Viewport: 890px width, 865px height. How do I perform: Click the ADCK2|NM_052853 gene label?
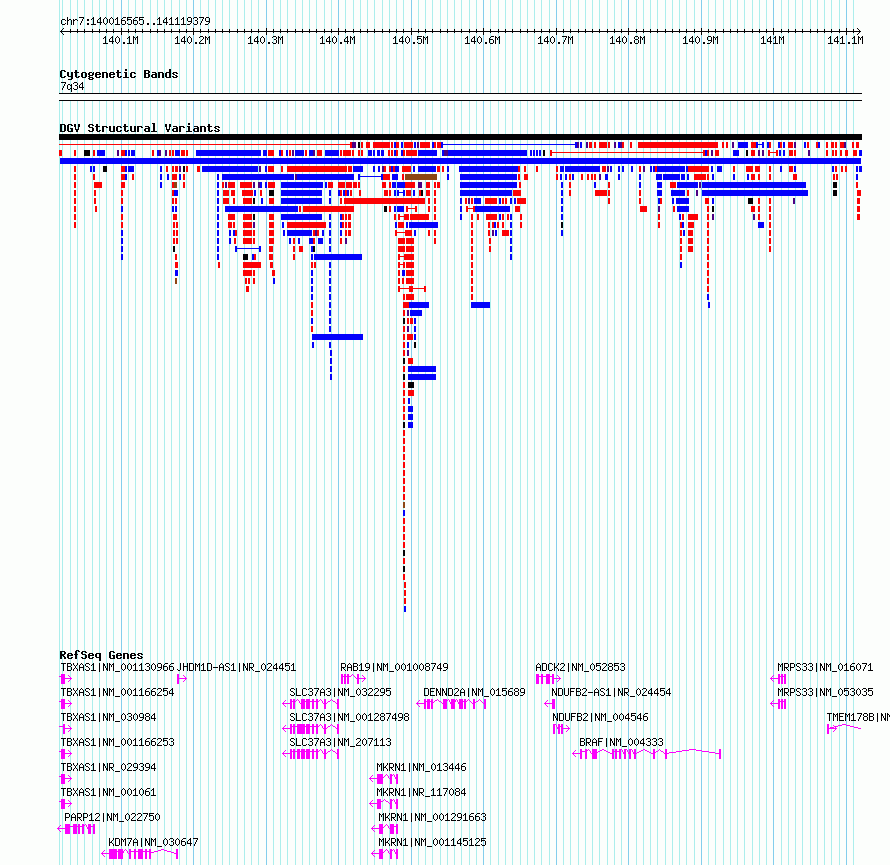[580, 667]
